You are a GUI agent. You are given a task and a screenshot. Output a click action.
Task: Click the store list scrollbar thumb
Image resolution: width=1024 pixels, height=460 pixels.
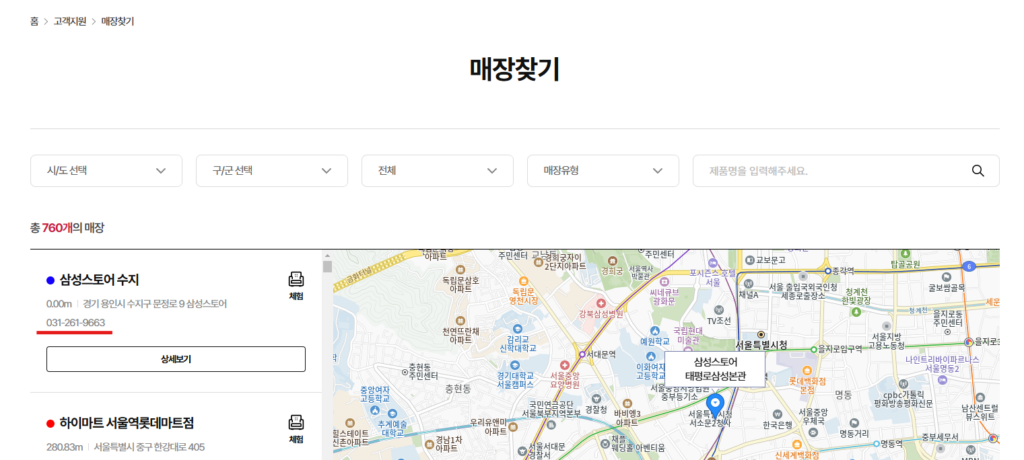[328, 266]
